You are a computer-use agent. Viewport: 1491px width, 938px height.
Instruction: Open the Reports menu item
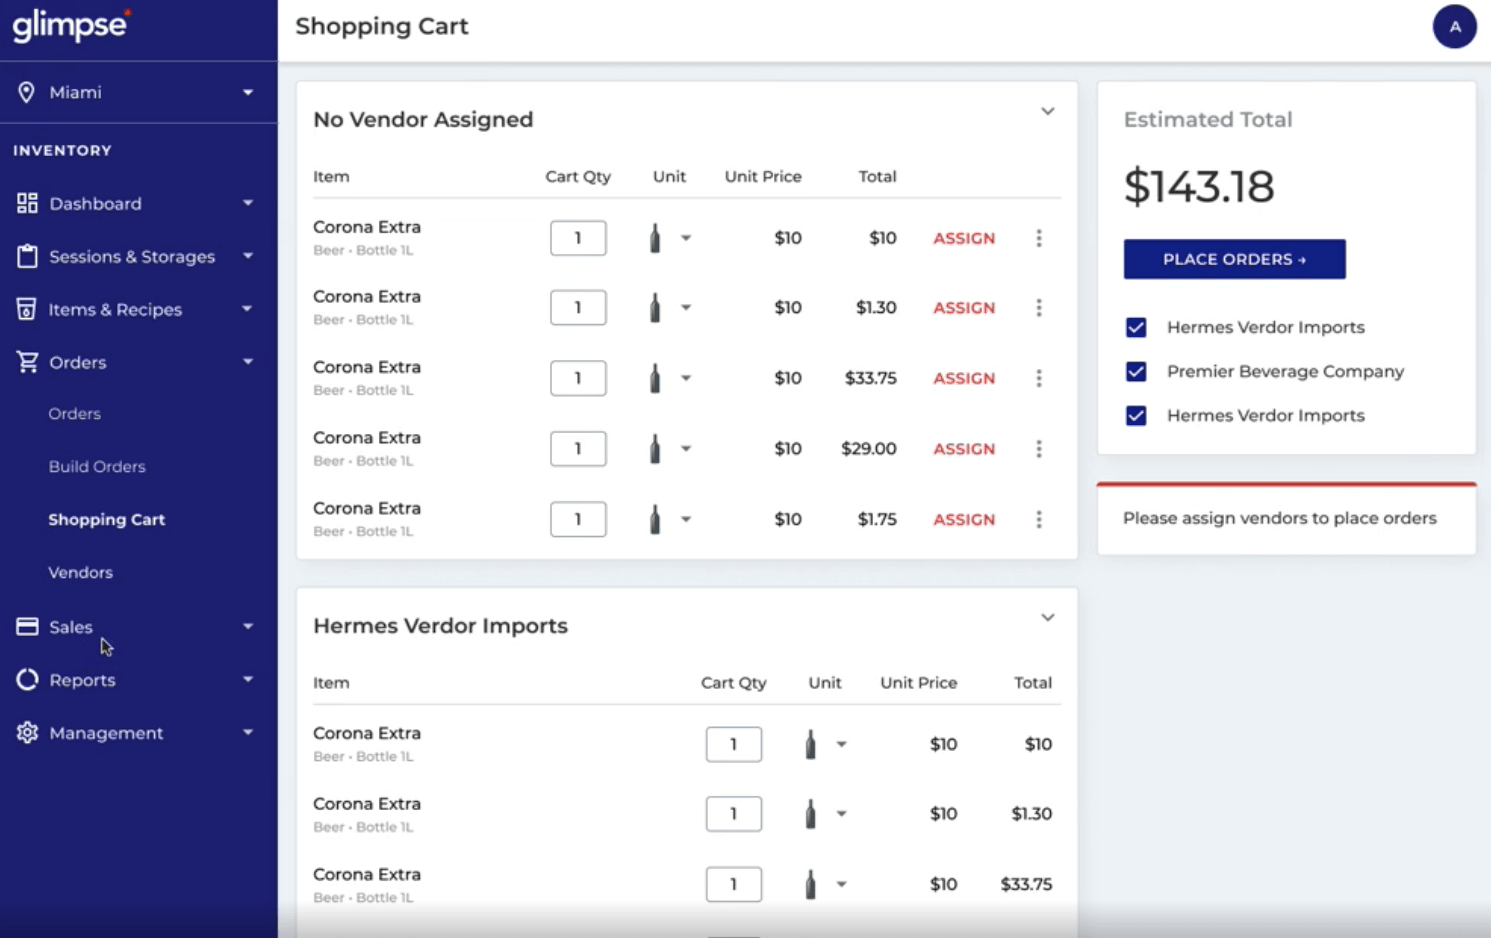tap(83, 680)
